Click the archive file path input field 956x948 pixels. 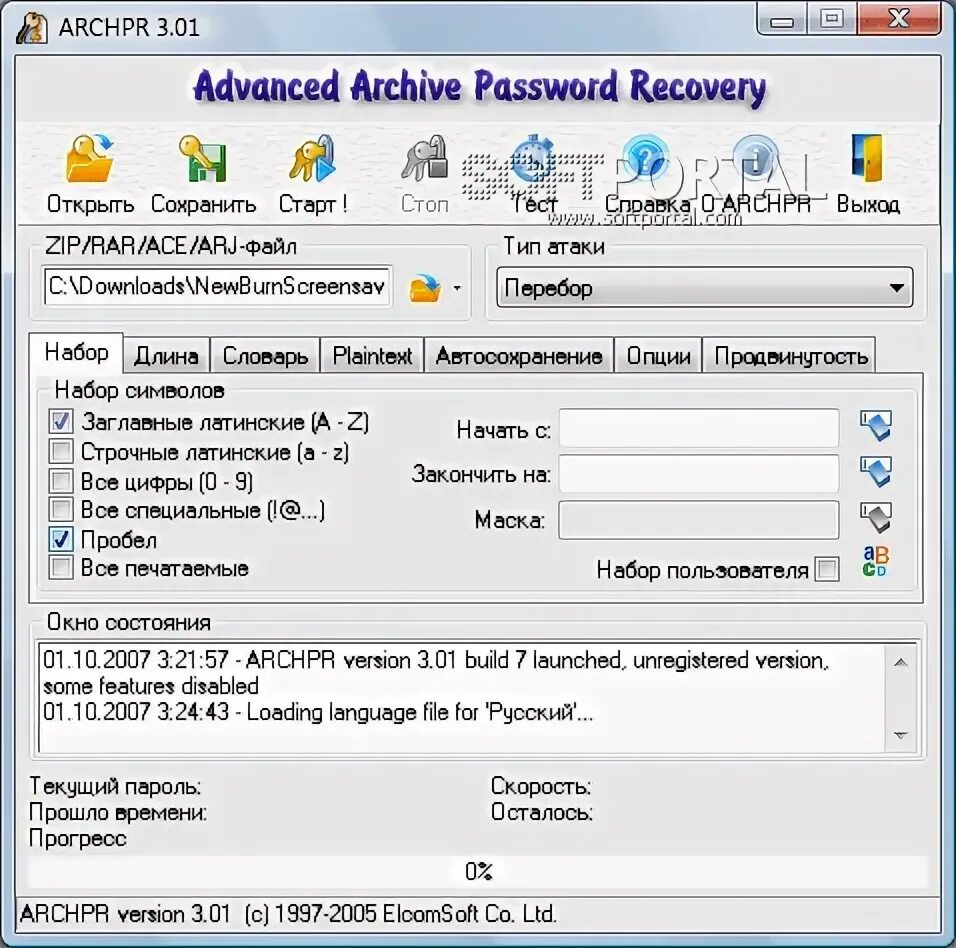click(x=218, y=287)
